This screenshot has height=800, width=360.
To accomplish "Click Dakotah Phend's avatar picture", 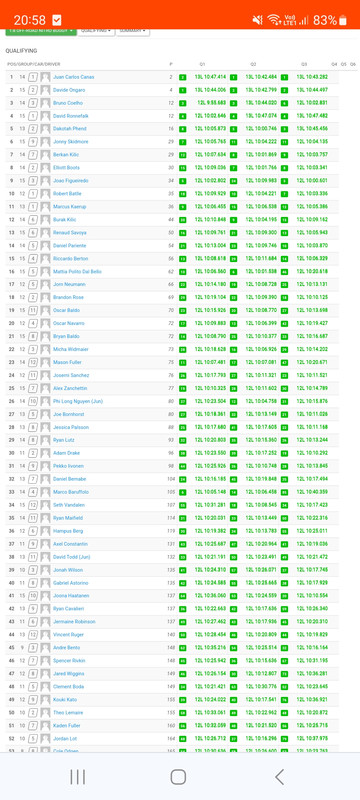I will click(x=45, y=129).
